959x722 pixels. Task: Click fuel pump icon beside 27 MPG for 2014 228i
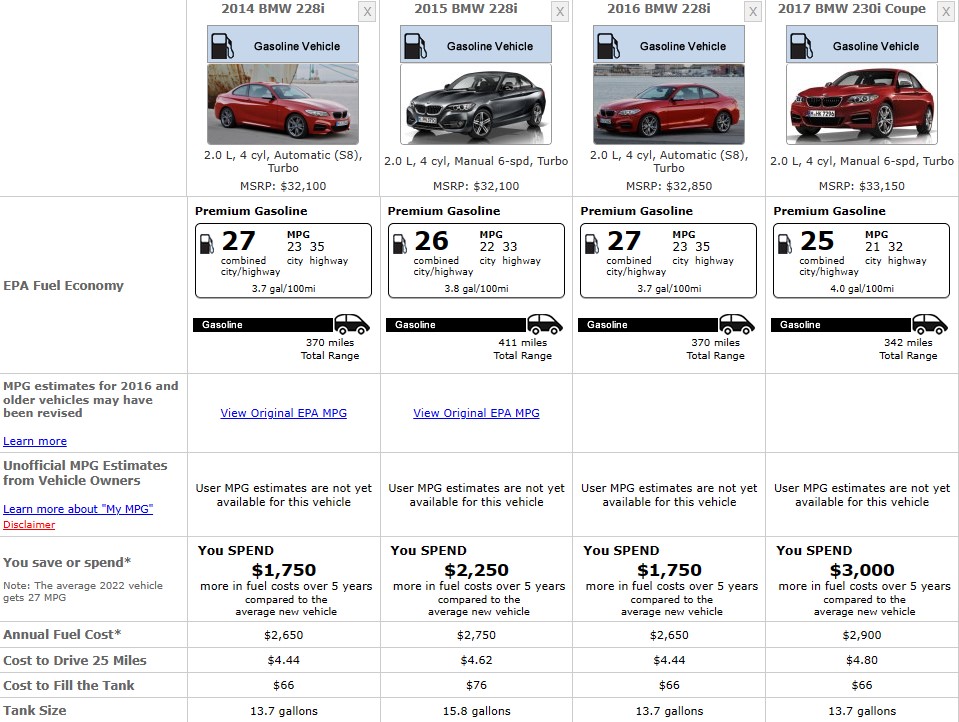click(207, 244)
